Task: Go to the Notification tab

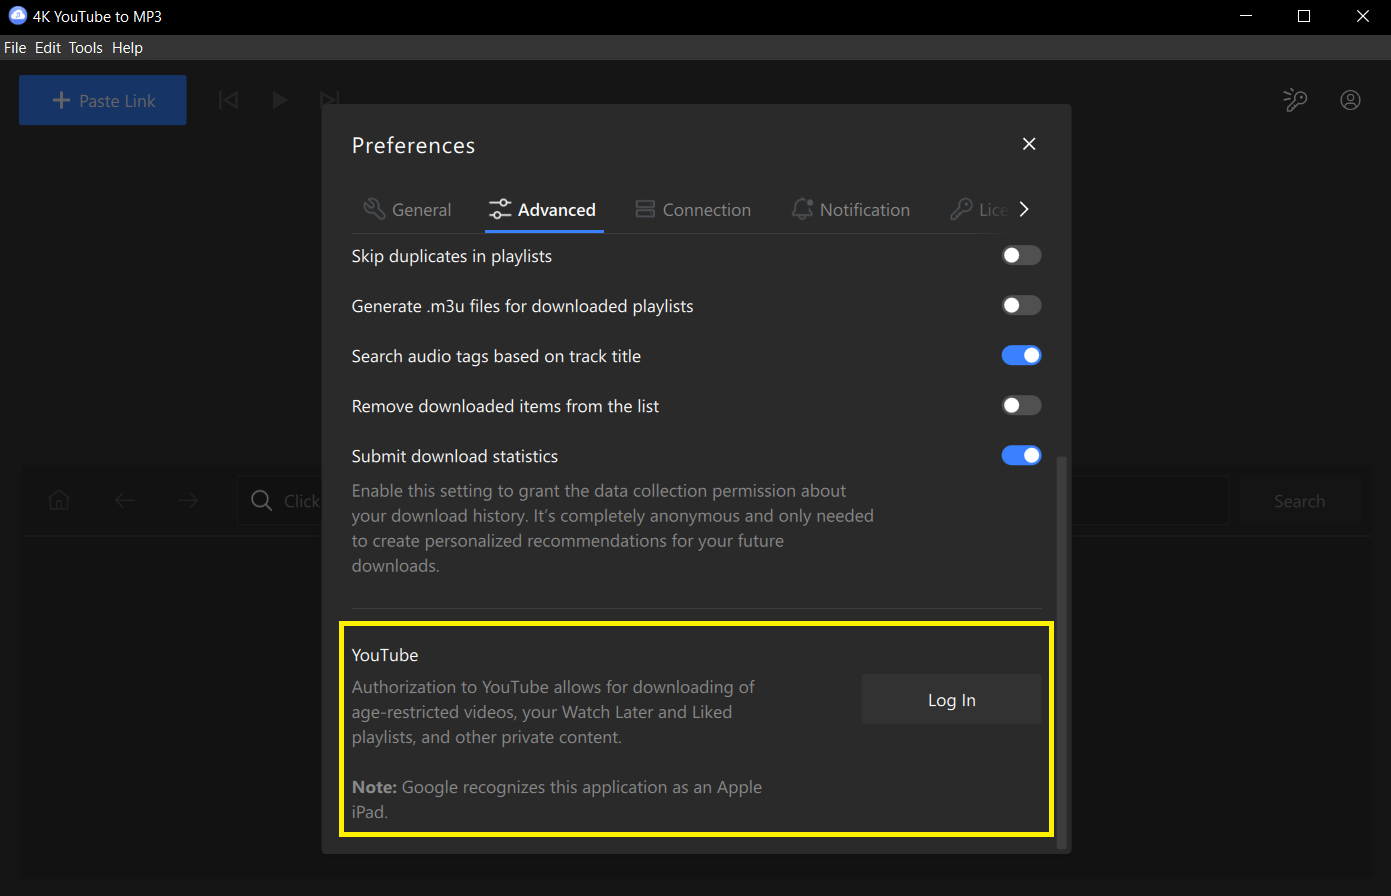Action: coord(850,210)
